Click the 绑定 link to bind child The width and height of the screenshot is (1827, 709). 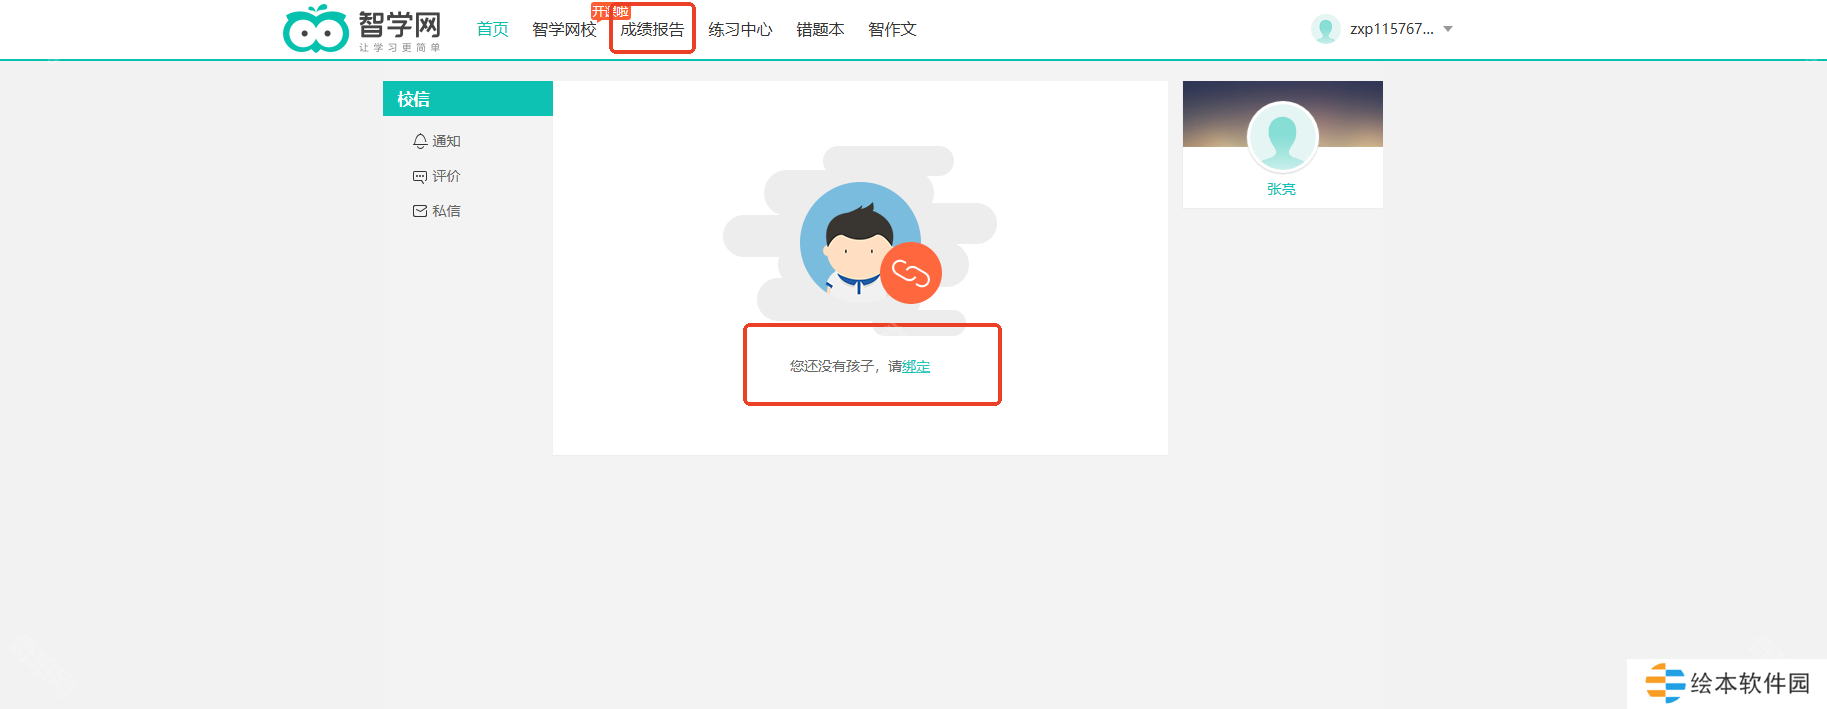pos(916,366)
